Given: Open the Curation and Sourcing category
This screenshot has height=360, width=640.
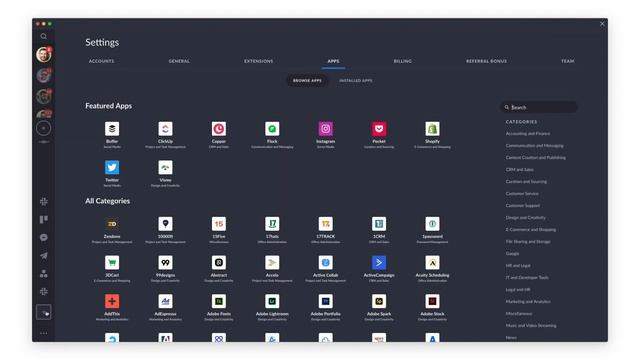Looking at the screenshot, I should (x=526, y=182).
